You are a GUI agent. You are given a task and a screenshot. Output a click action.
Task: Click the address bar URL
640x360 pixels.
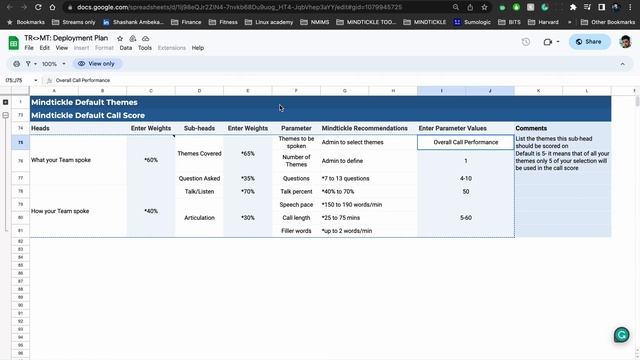[x=239, y=7]
